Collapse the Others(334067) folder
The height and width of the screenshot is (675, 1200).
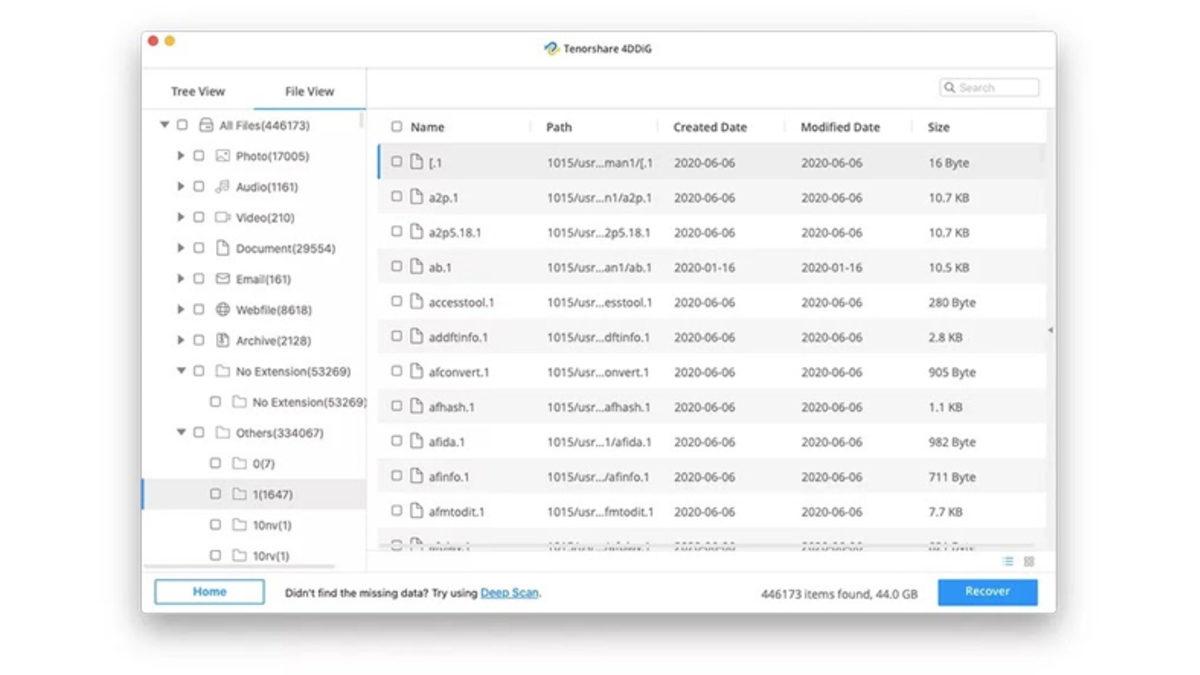(x=180, y=433)
